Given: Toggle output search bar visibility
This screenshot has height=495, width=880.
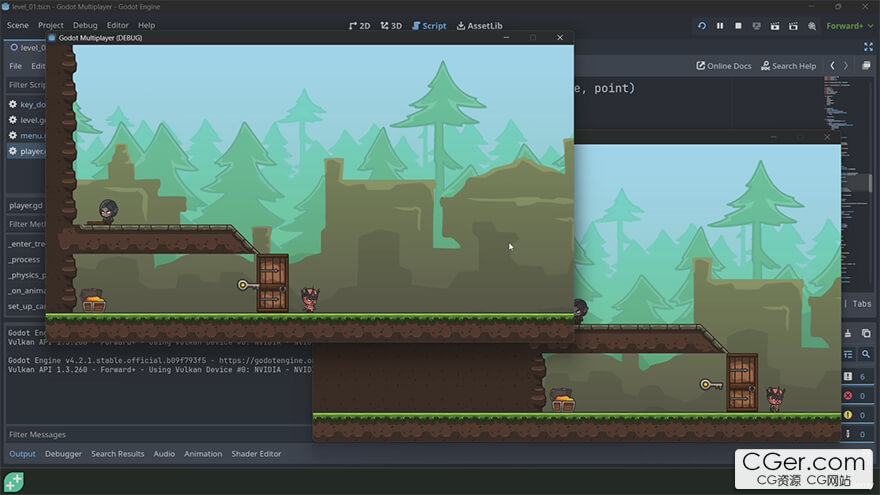Looking at the screenshot, I should [x=866, y=354].
